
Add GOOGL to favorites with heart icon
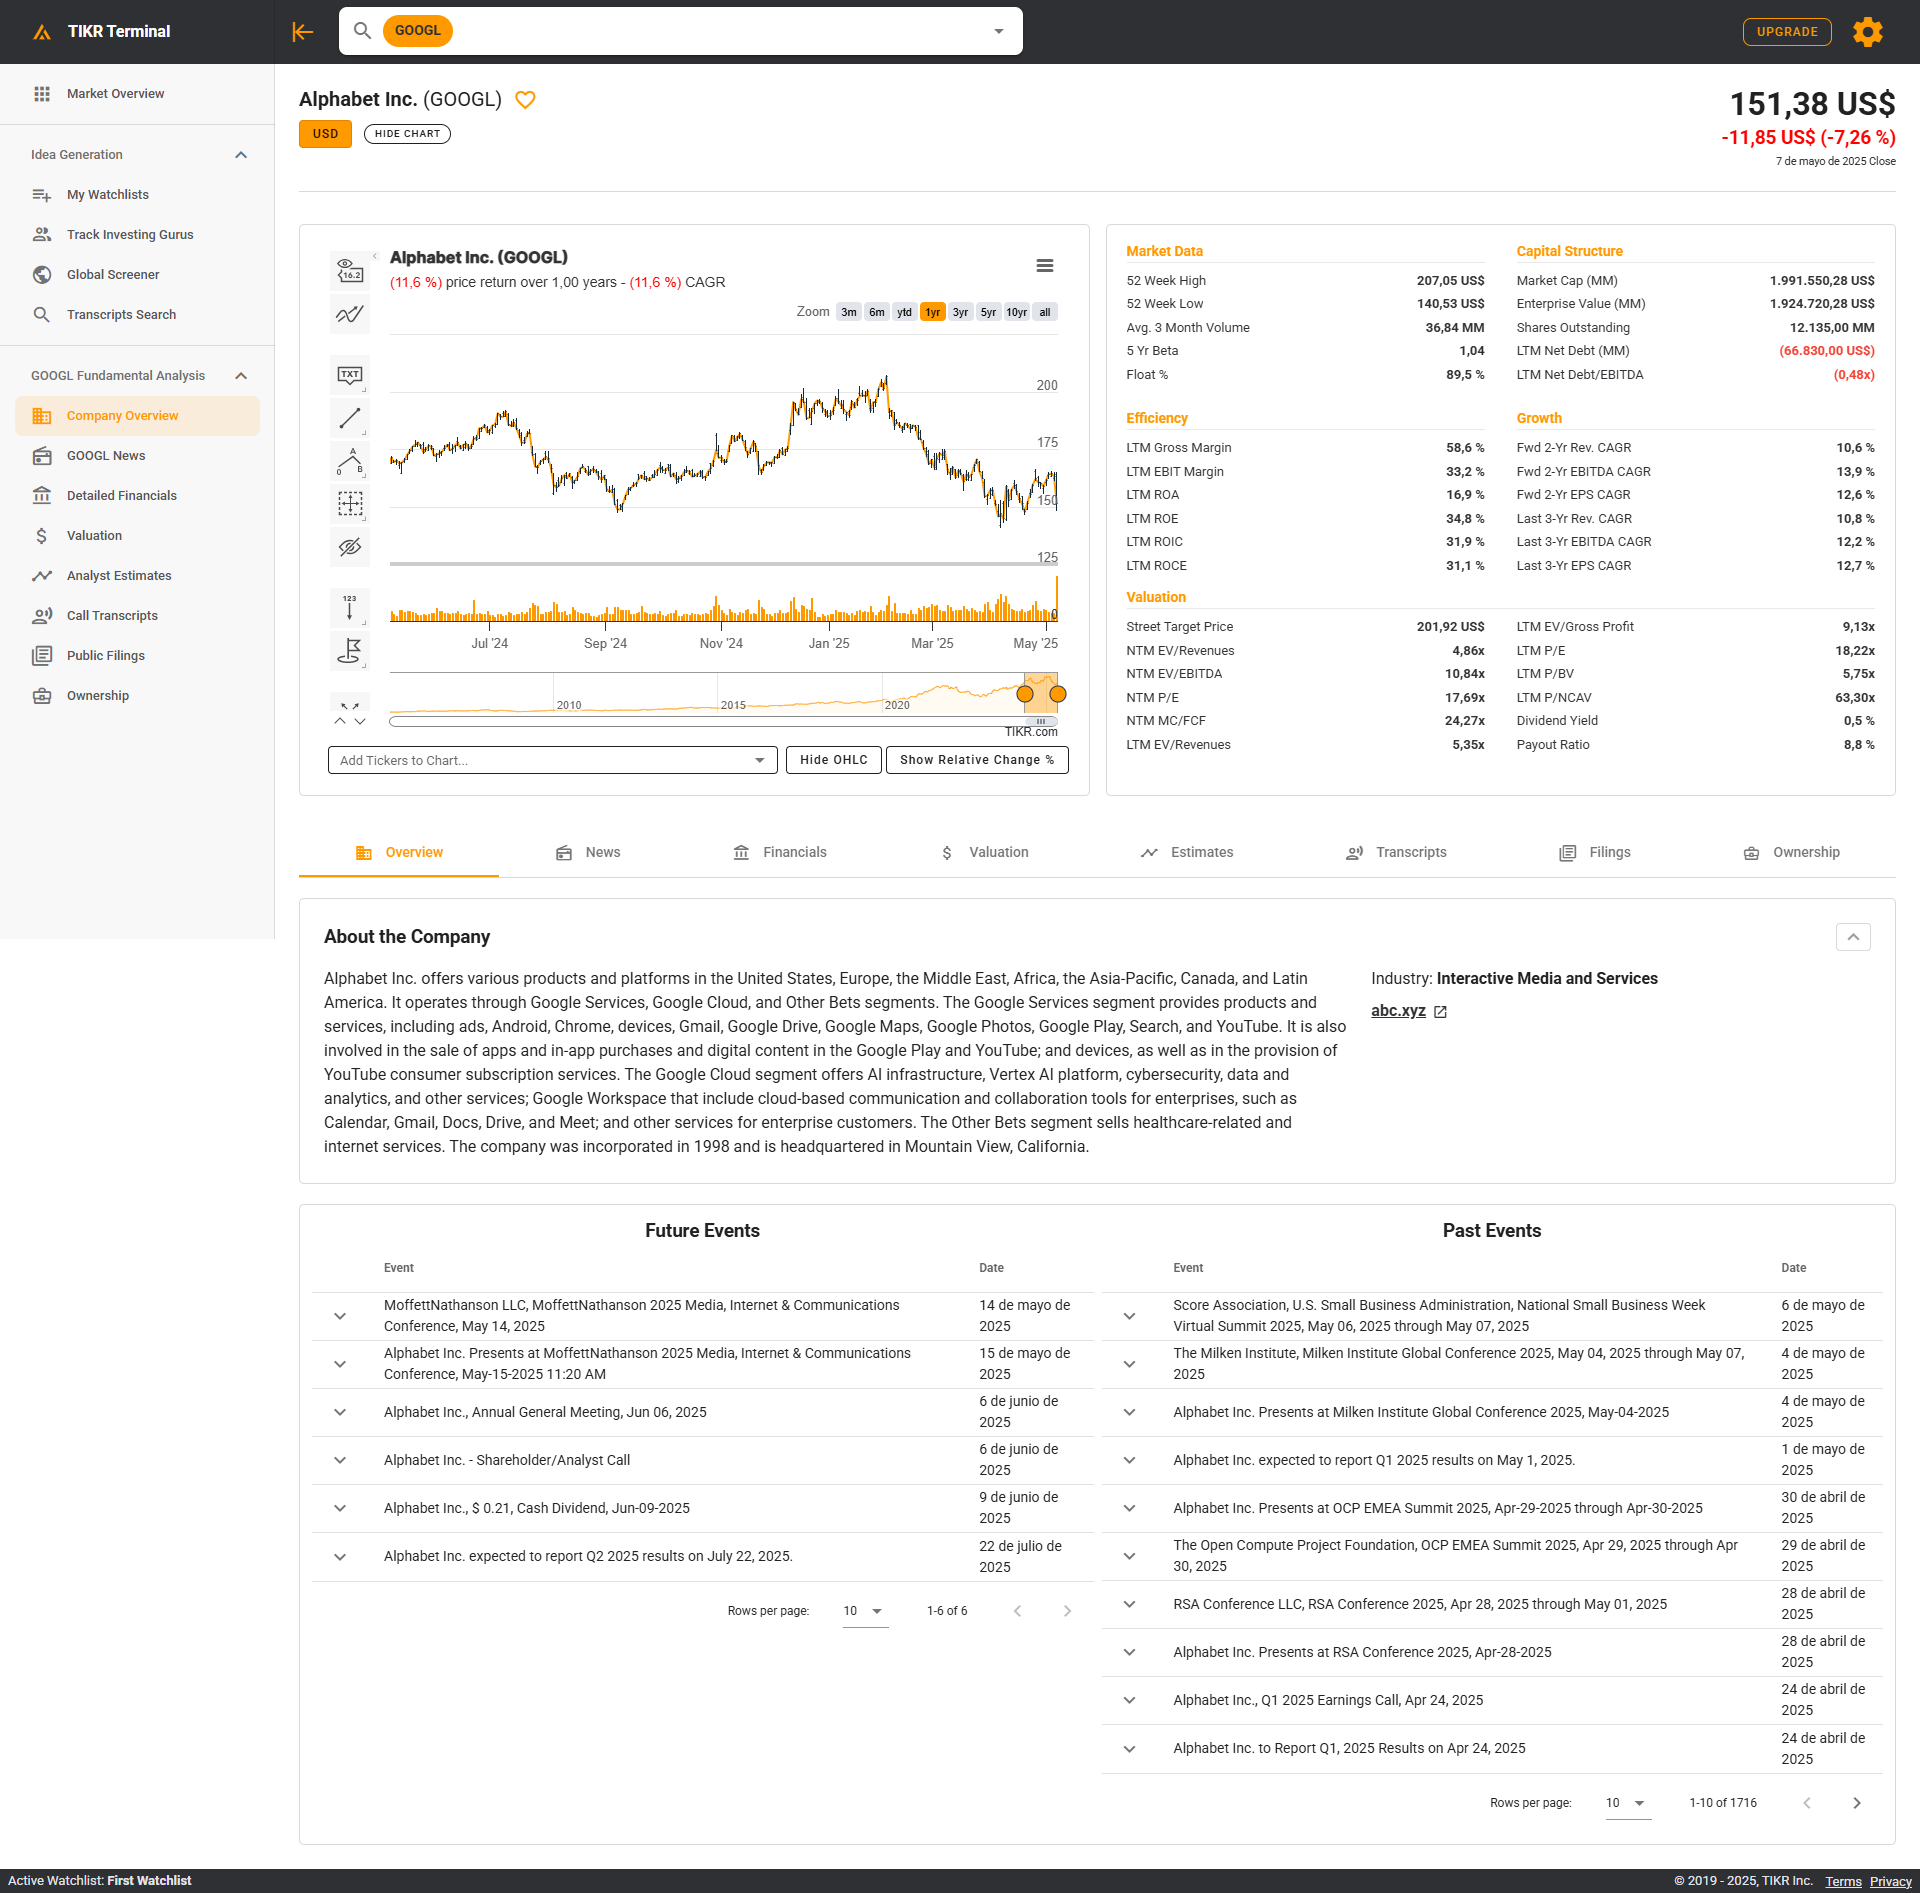(x=525, y=100)
